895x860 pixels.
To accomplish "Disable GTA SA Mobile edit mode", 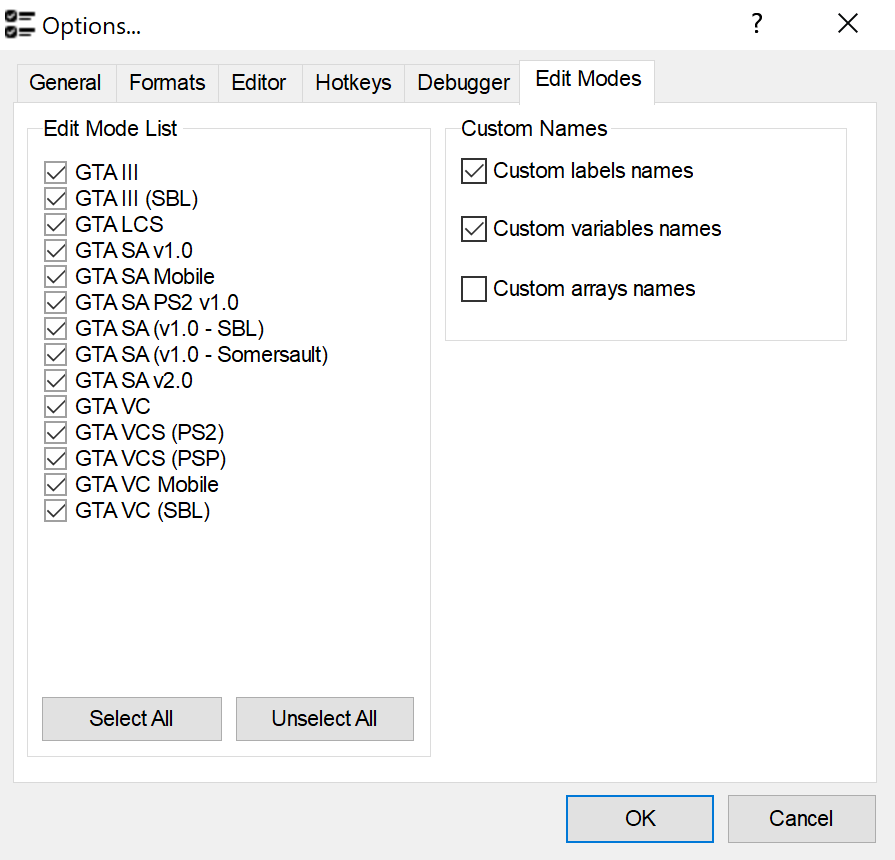I will point(55,277).
